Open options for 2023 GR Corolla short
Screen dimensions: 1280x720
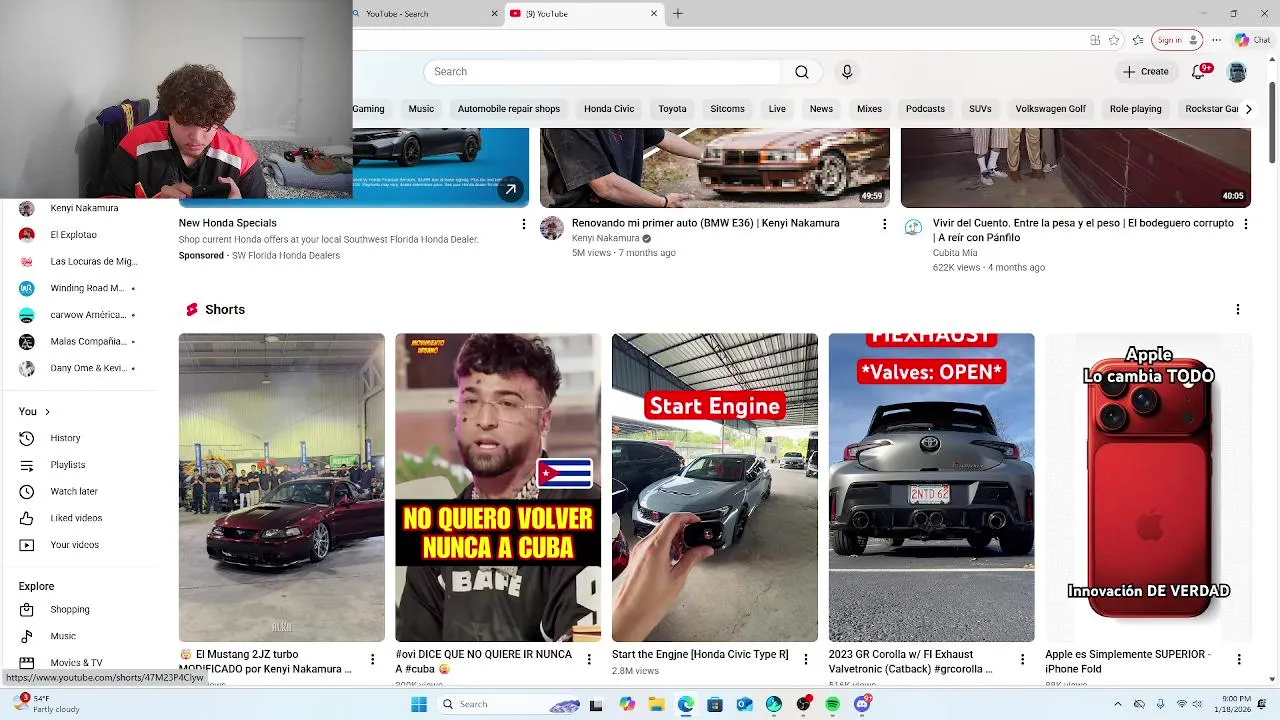click(1022, 659)
